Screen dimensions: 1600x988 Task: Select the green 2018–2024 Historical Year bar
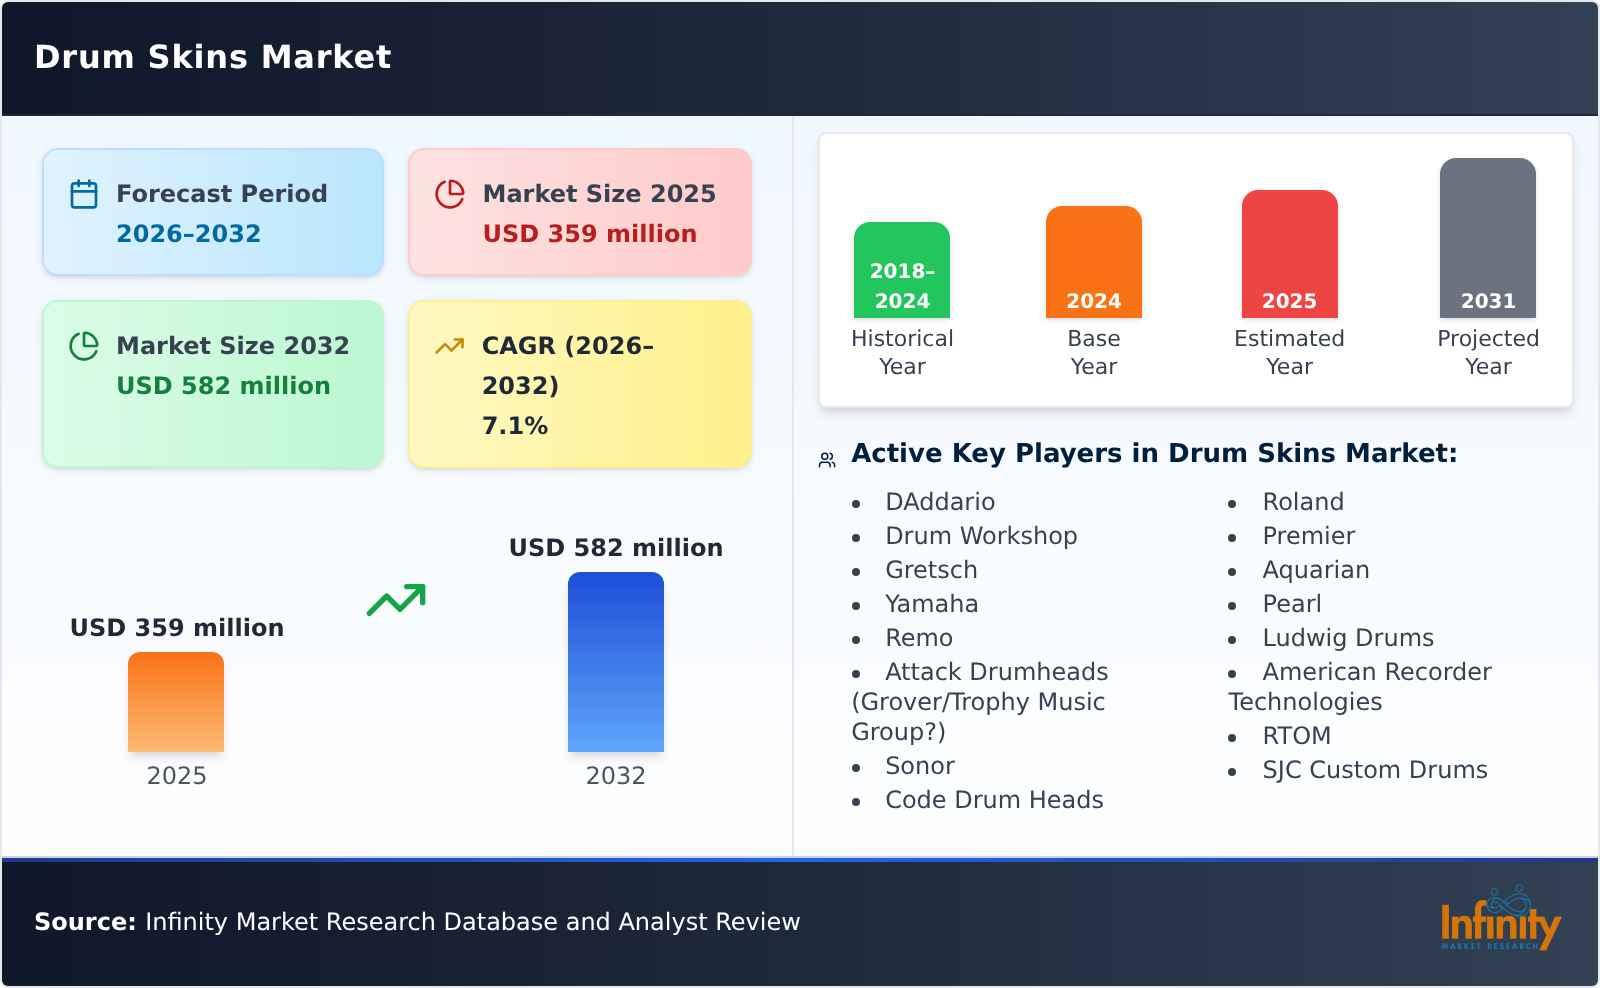coord(901,270)
